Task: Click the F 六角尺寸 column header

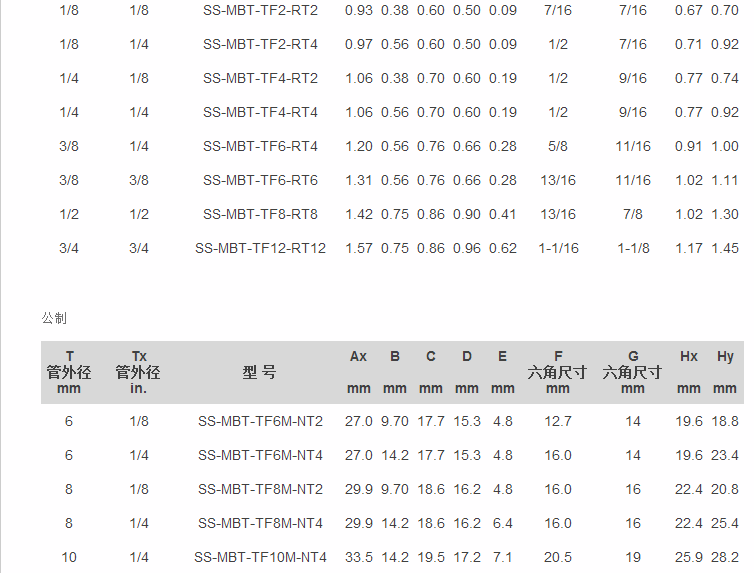Action: [558, 372]
